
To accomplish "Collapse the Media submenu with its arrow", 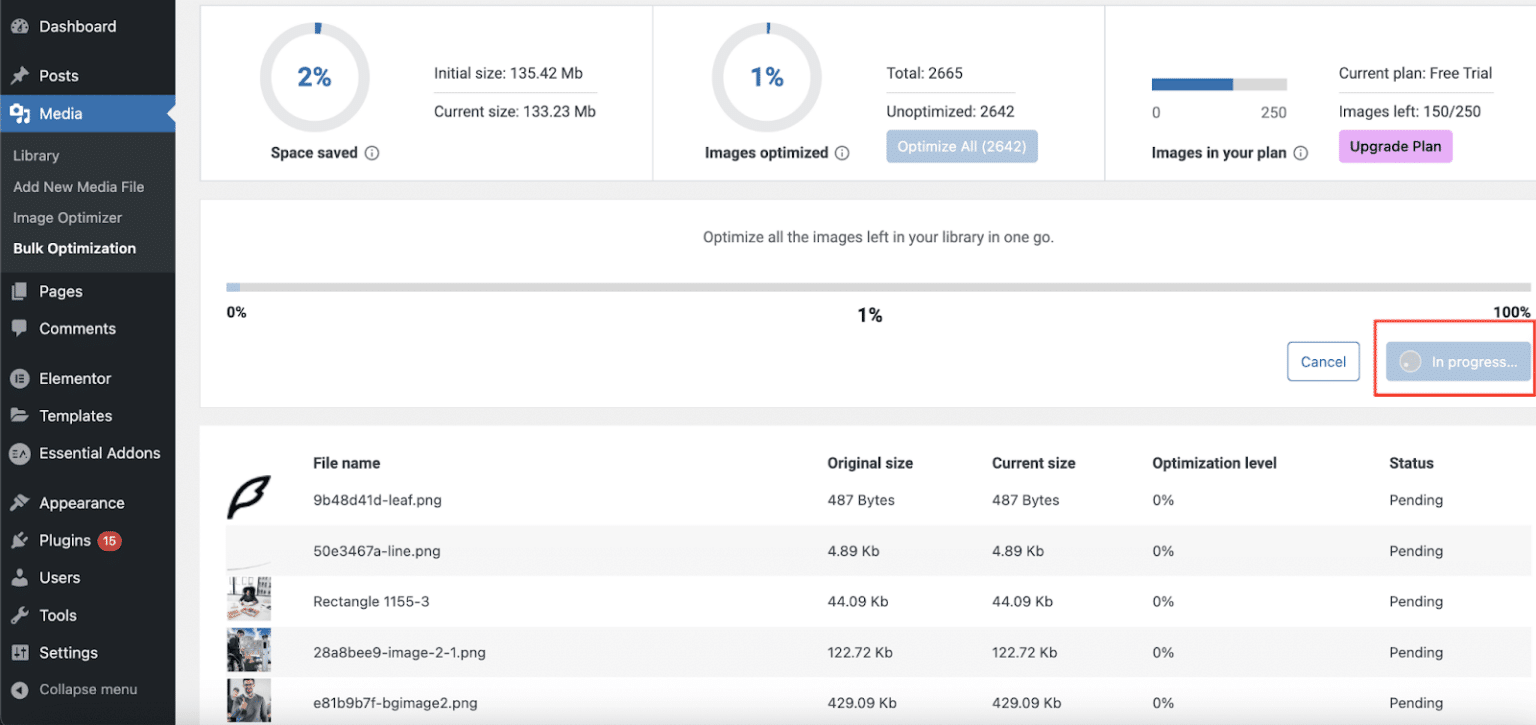I will pos(170,113).
